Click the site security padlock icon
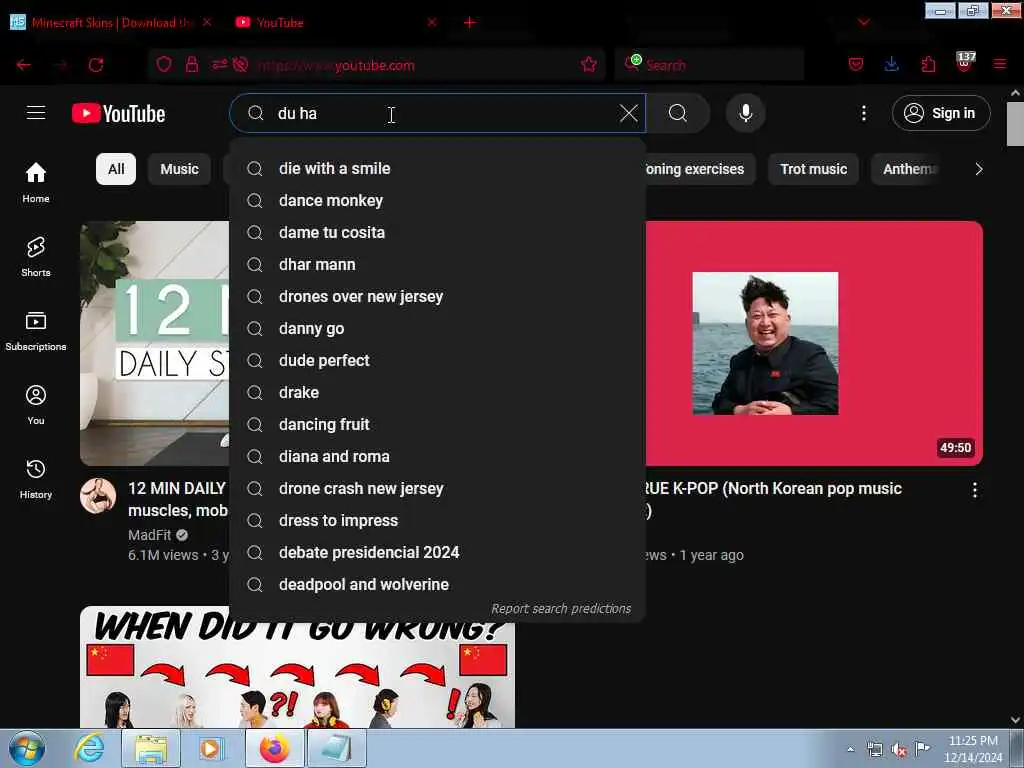The width and height of the screenshot is (1024, 768). tap(191, 64)
